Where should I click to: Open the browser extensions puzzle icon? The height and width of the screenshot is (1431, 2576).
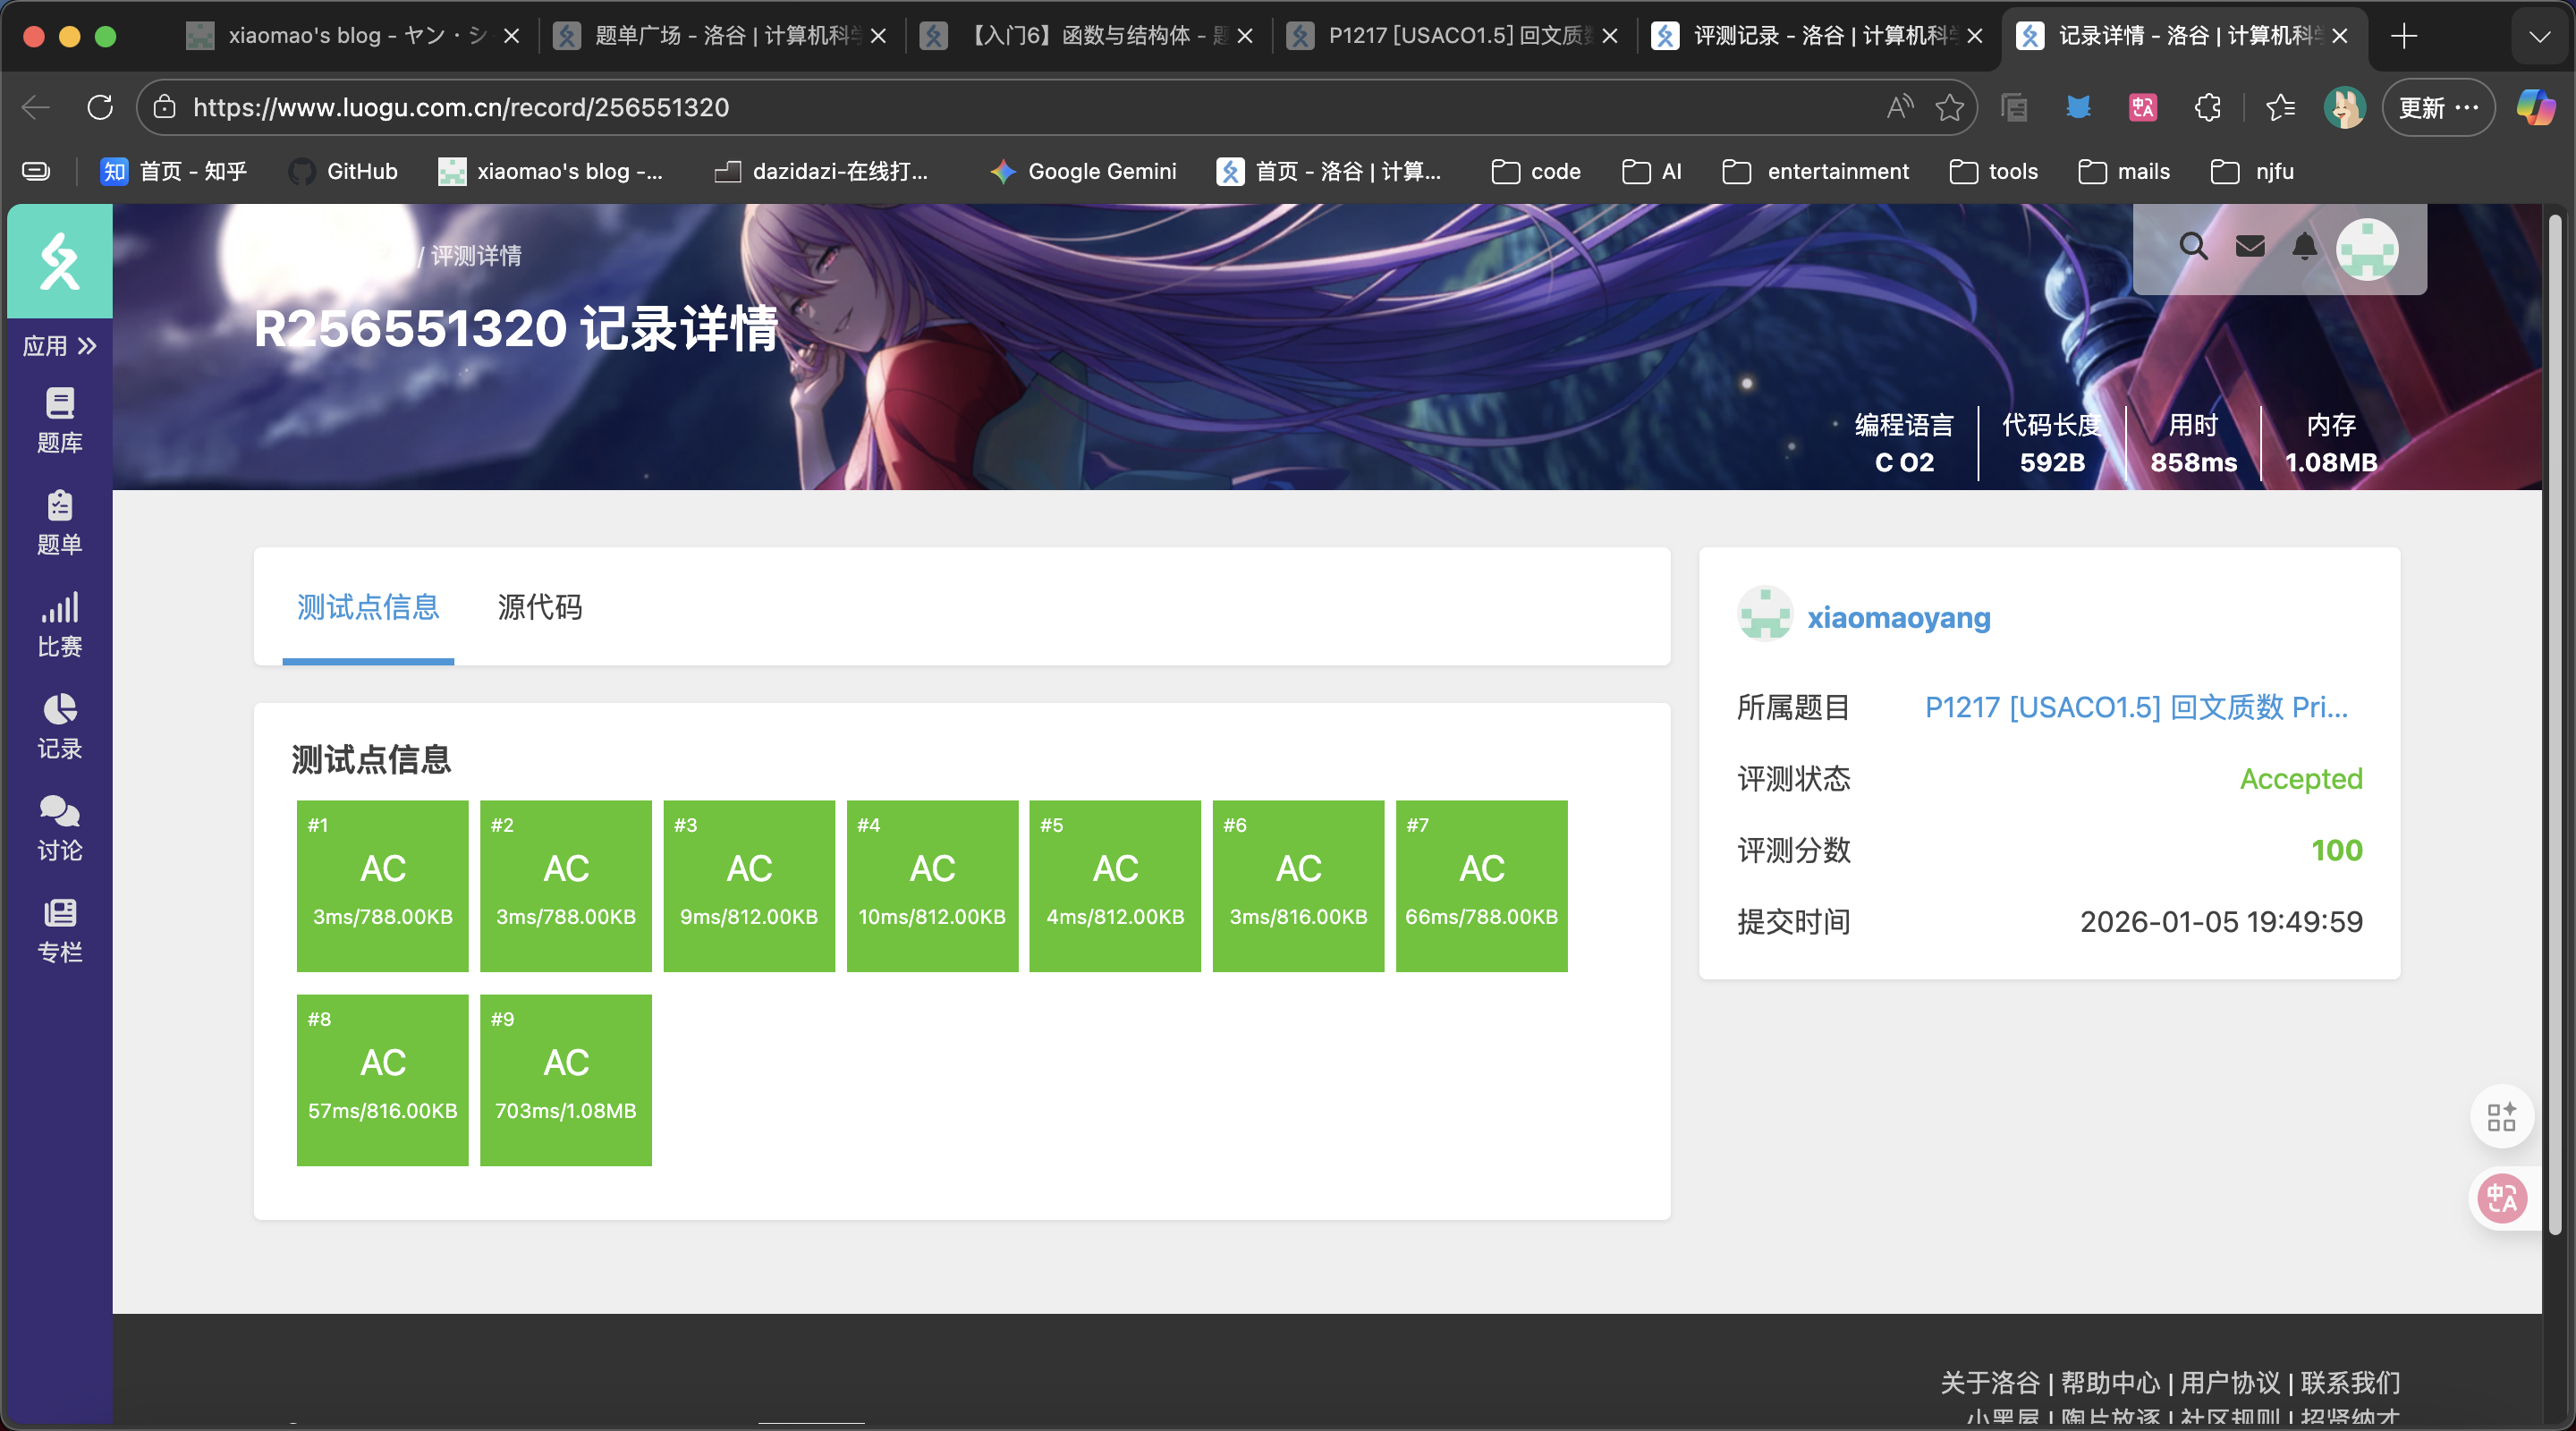click(x=2207, y=107)
